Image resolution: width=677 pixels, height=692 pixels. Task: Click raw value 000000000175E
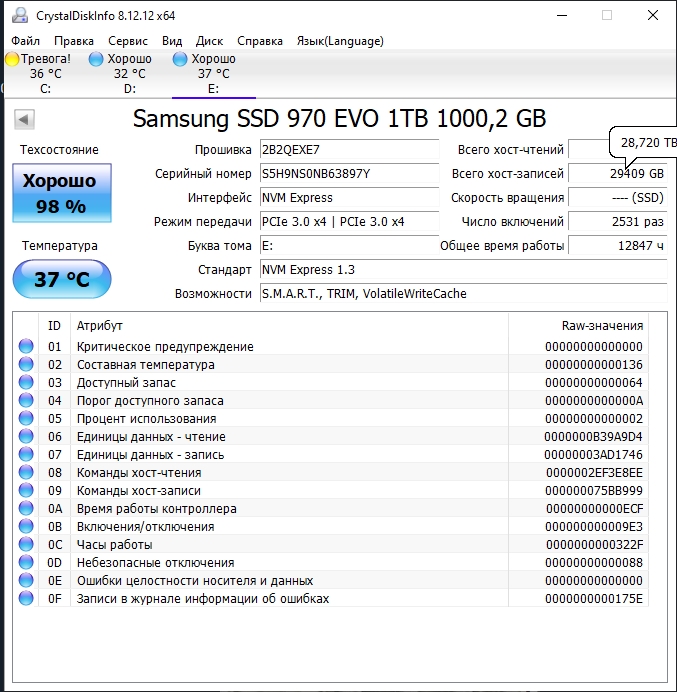tap(594, 599)
